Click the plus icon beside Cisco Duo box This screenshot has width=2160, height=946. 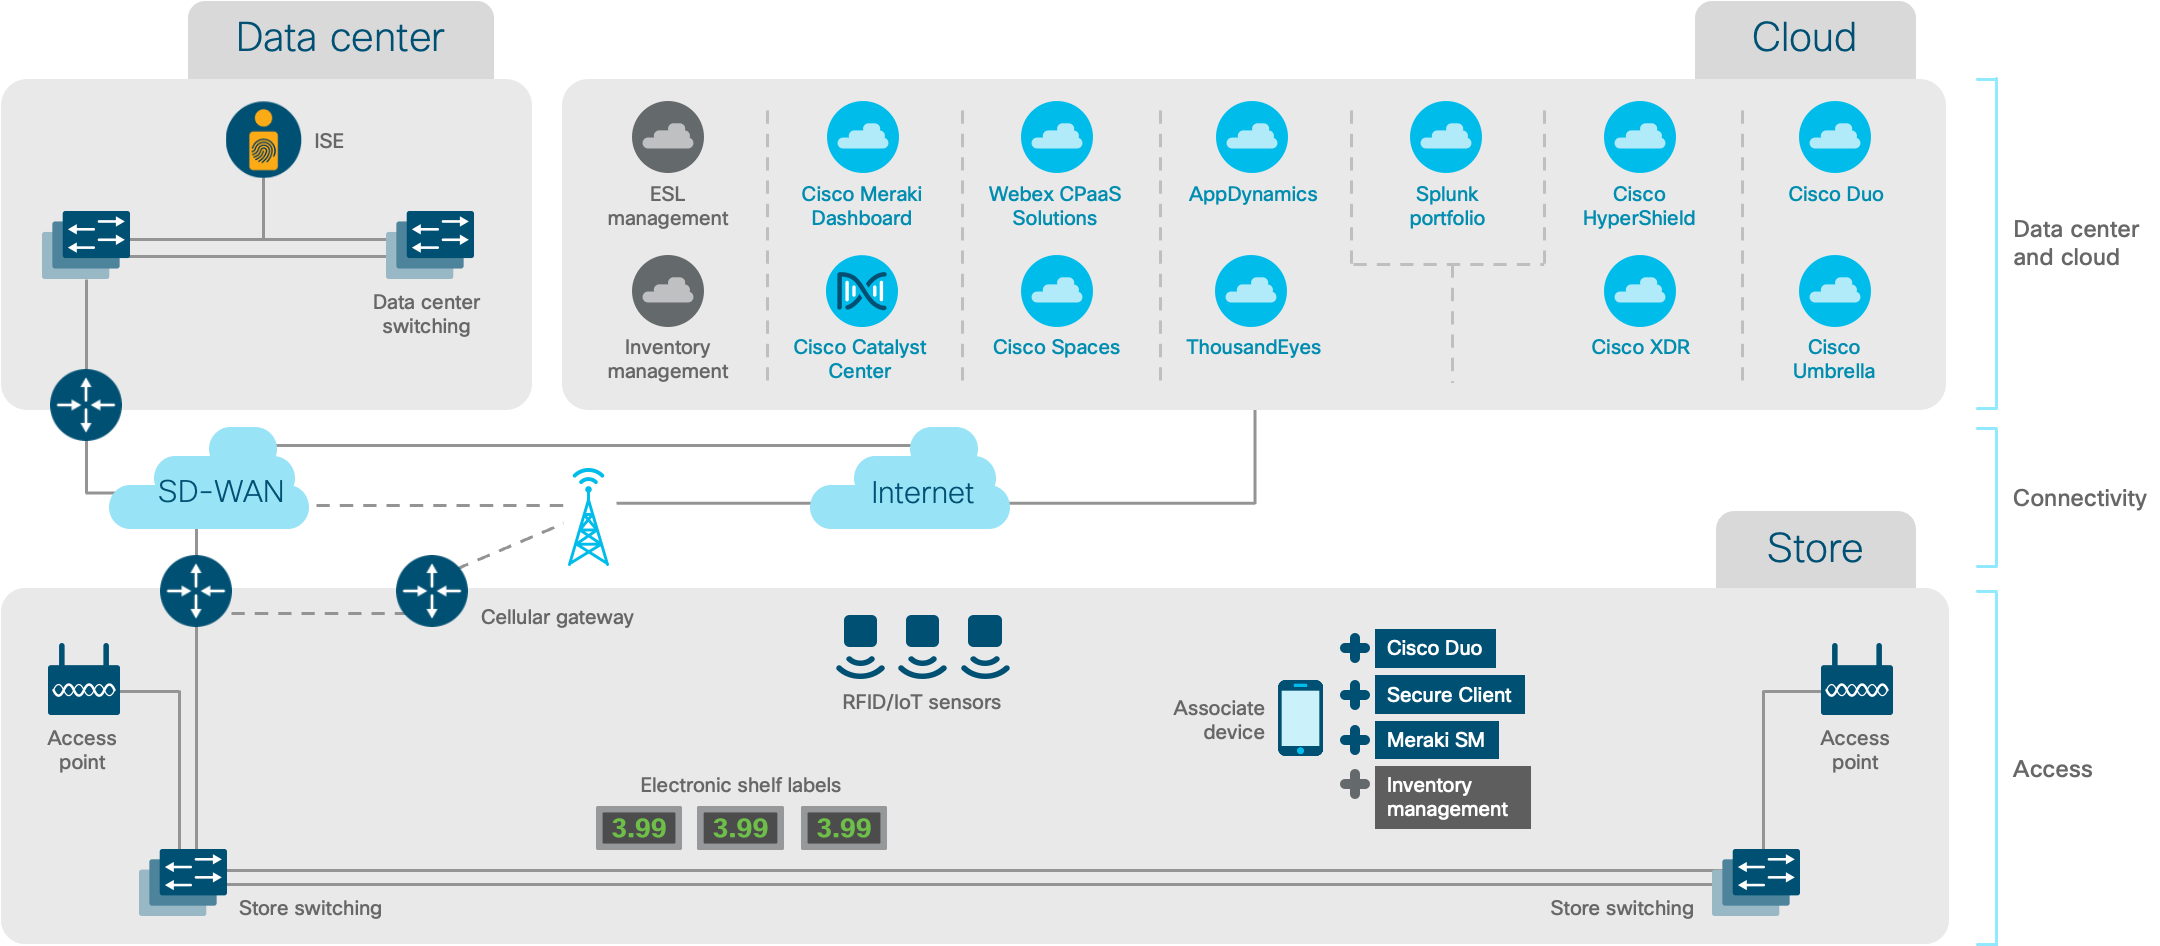[1355, 648]
